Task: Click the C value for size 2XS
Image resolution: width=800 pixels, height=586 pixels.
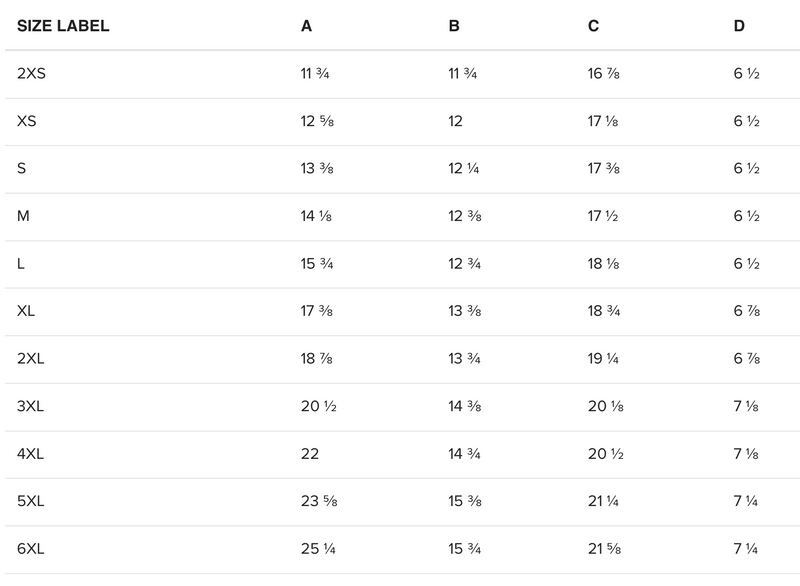Action: (604, 74)
